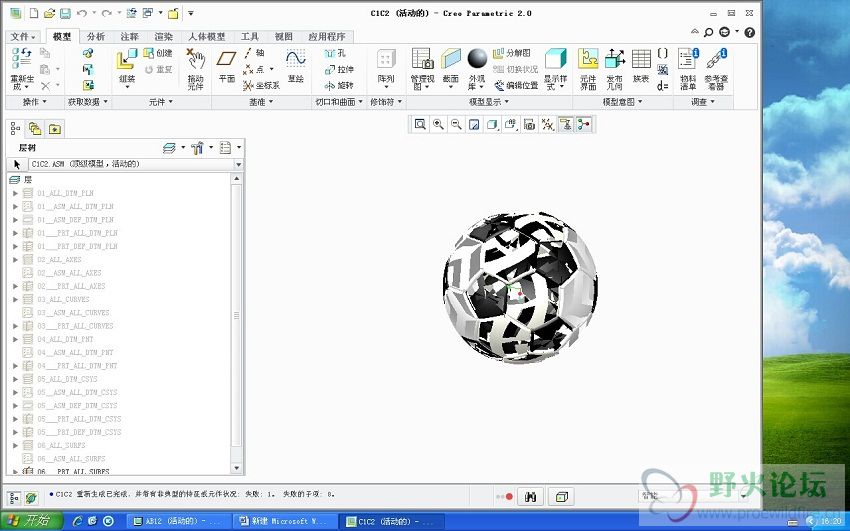850x531 pixels.
Task: Toggle datum point display in graphics toolbar
Action: (x=547, y=124)
